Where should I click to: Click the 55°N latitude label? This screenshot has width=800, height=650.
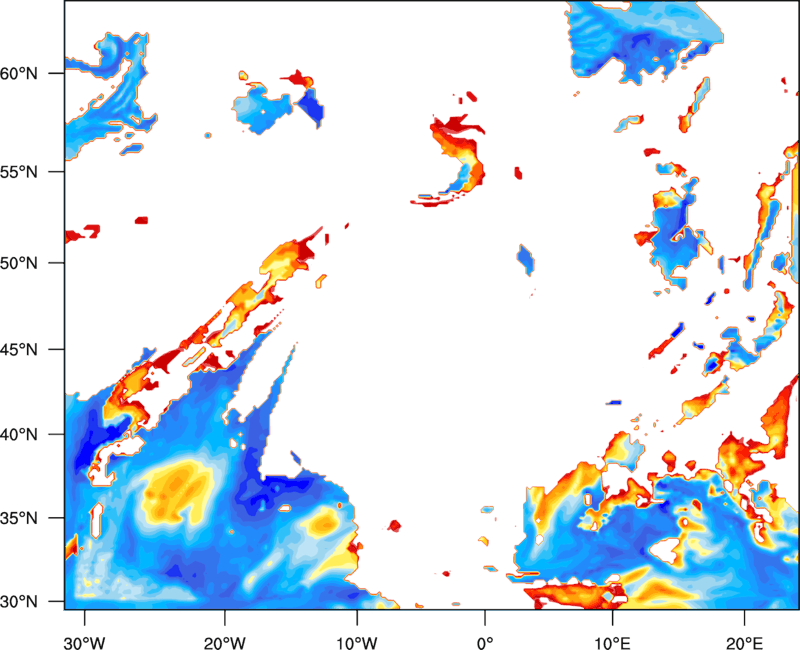[x=19, y=171]
